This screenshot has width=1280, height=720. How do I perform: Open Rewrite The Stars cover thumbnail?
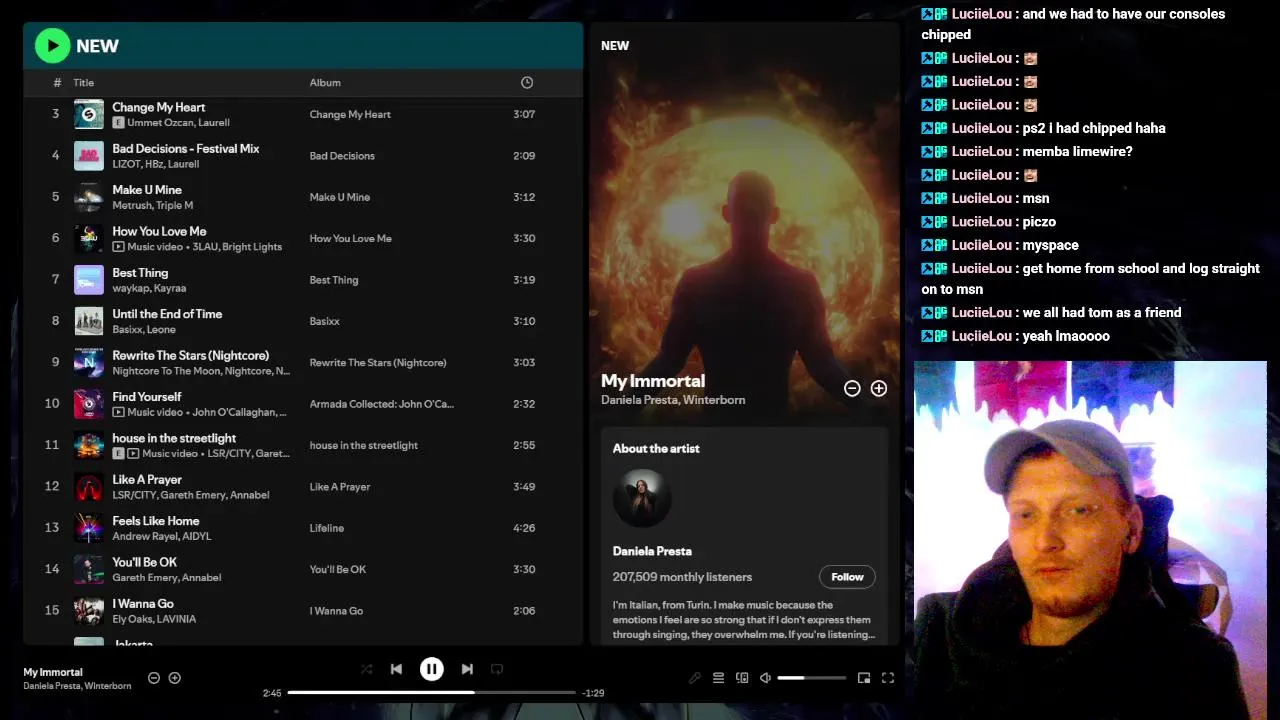88,362
